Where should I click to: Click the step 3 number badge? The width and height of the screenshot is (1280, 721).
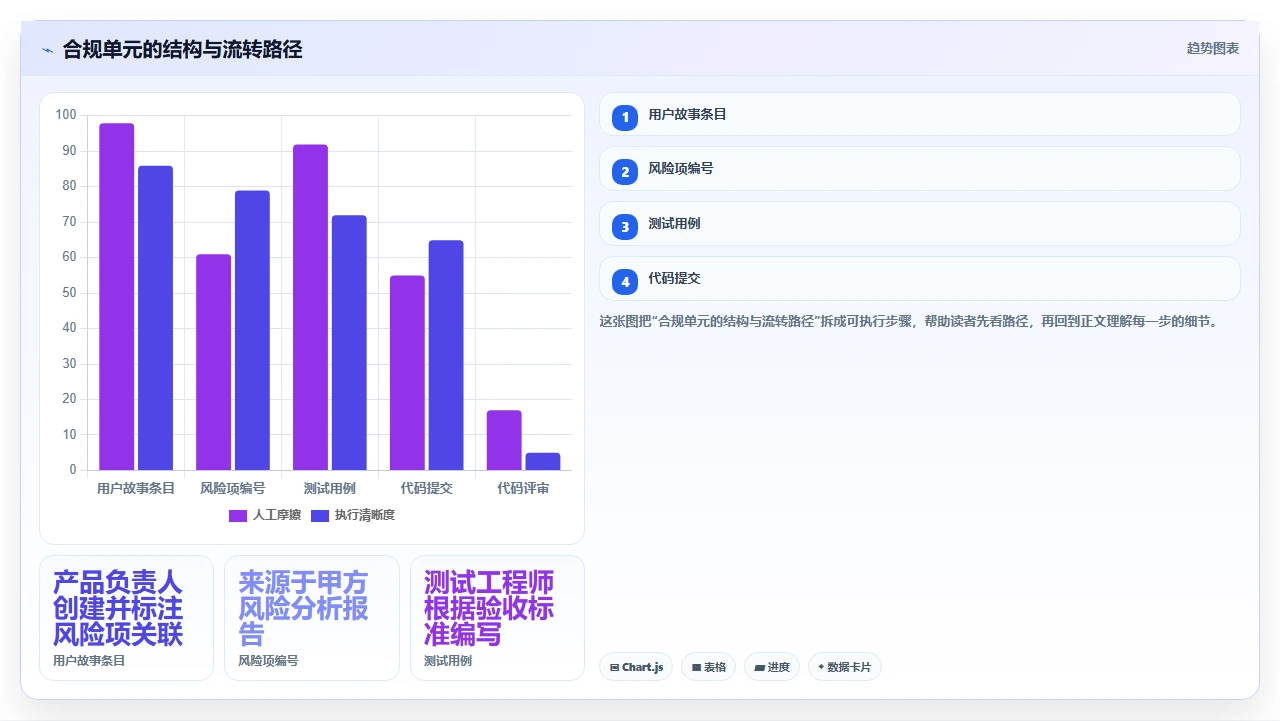click(625, 227)
